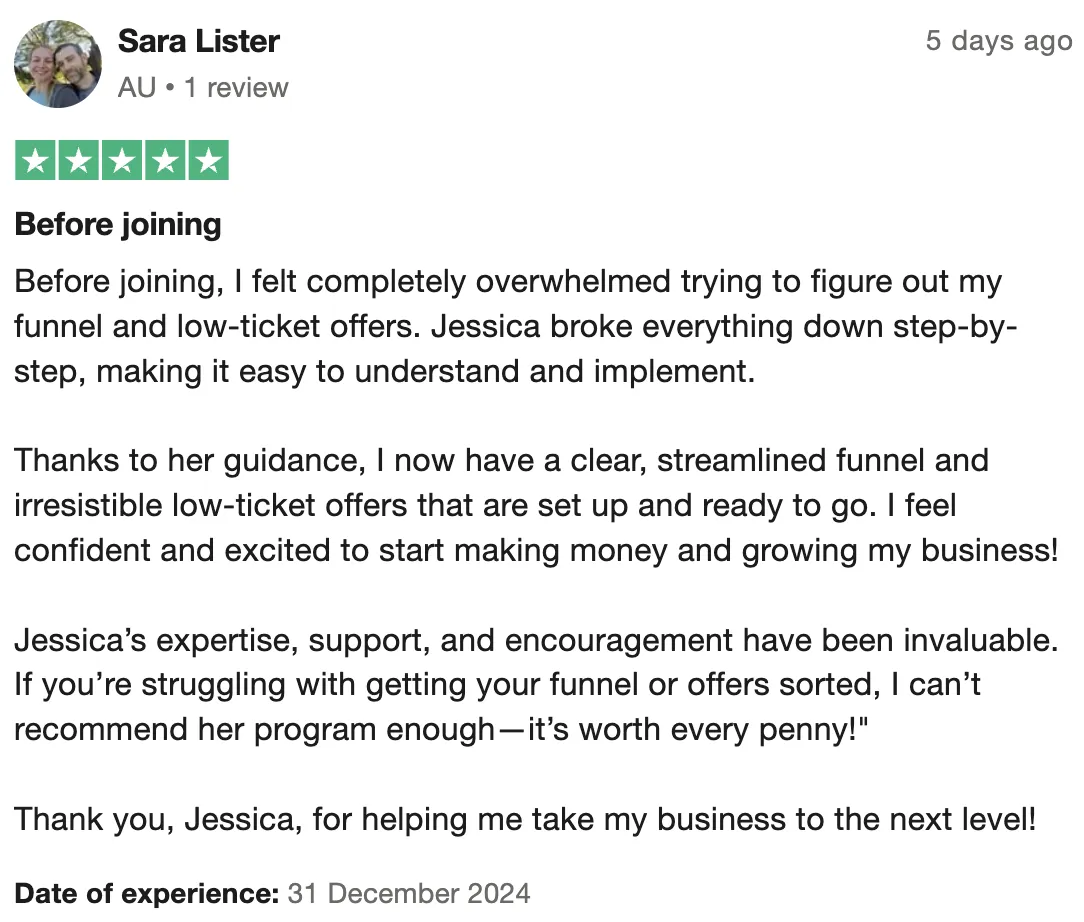
Task: Click the paragraph starting 'Before joining, I felt'
Action: coord(516,326)
